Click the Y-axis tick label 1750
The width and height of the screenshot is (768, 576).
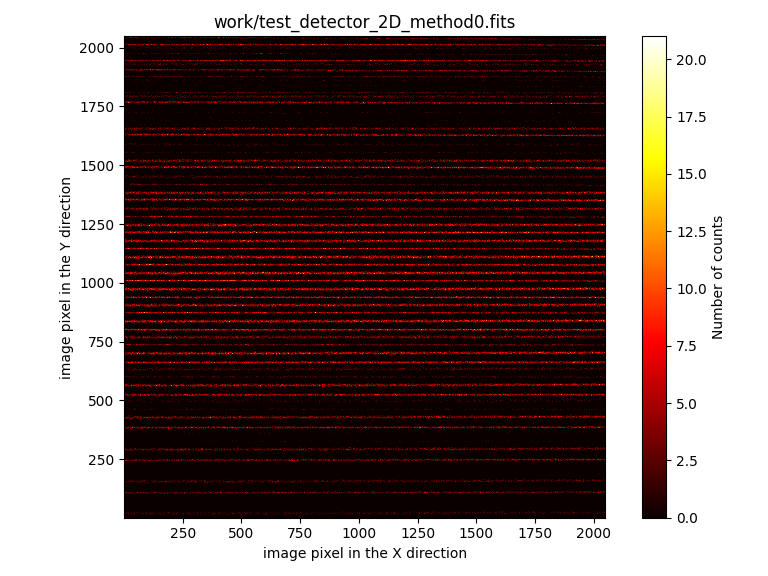(x=99, y=107)
